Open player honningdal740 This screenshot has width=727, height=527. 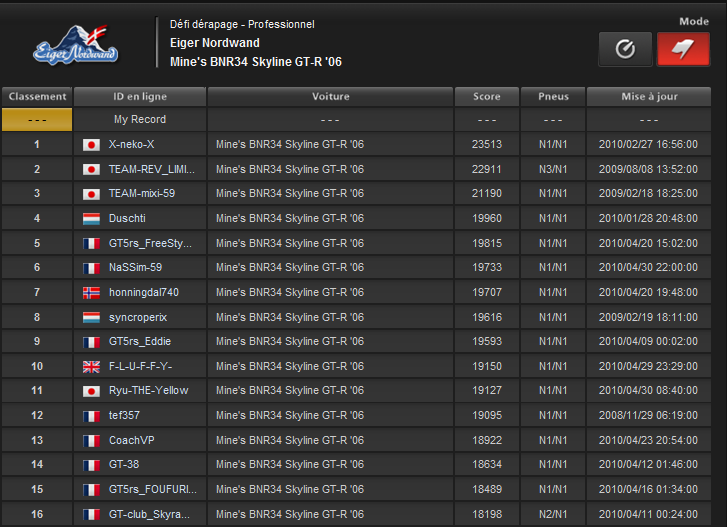(x=143, y=292)
